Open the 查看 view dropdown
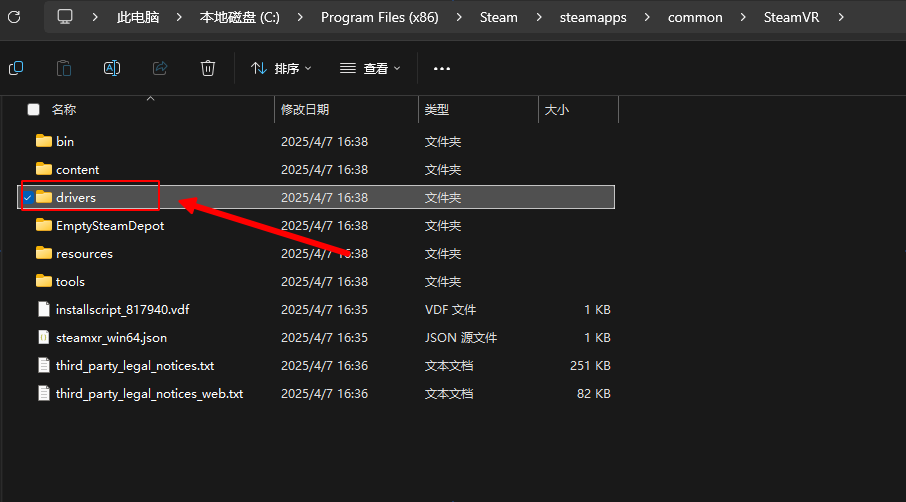This screenshot has height=502, width=906. pos(370,68)
